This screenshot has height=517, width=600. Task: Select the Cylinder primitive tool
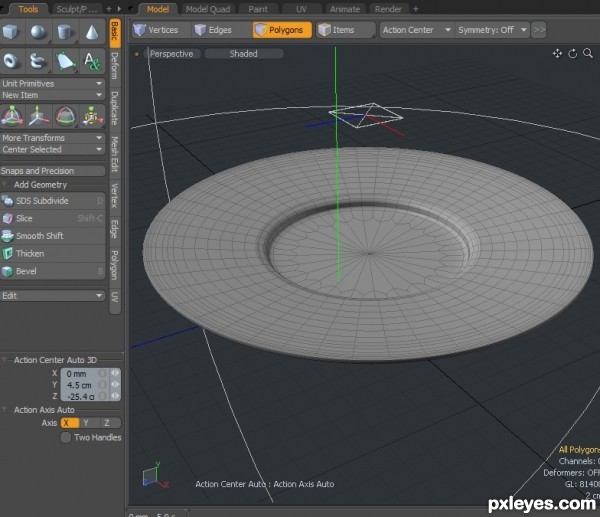point(65,32)
